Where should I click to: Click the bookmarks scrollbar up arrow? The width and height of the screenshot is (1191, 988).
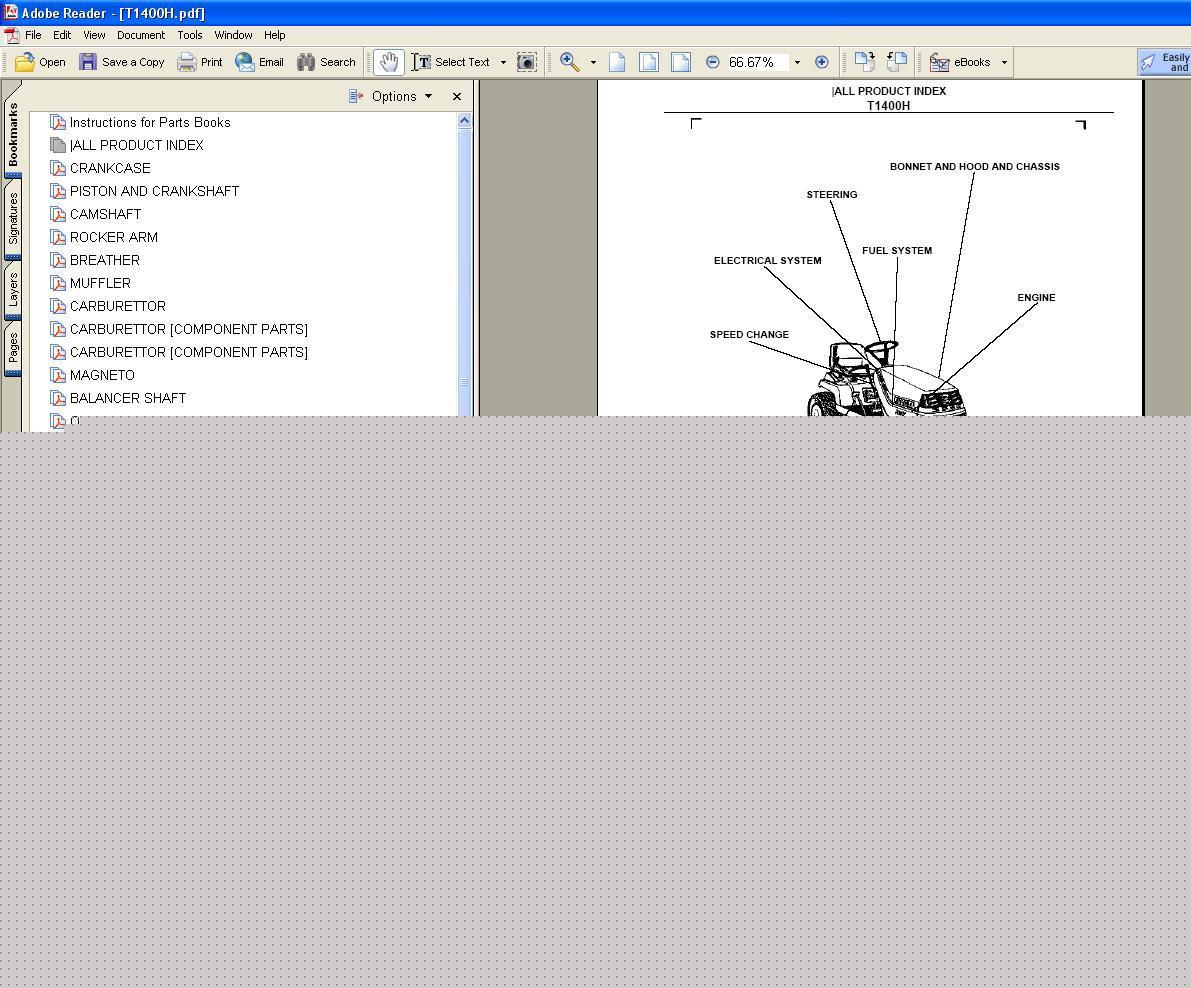(464, 120)
